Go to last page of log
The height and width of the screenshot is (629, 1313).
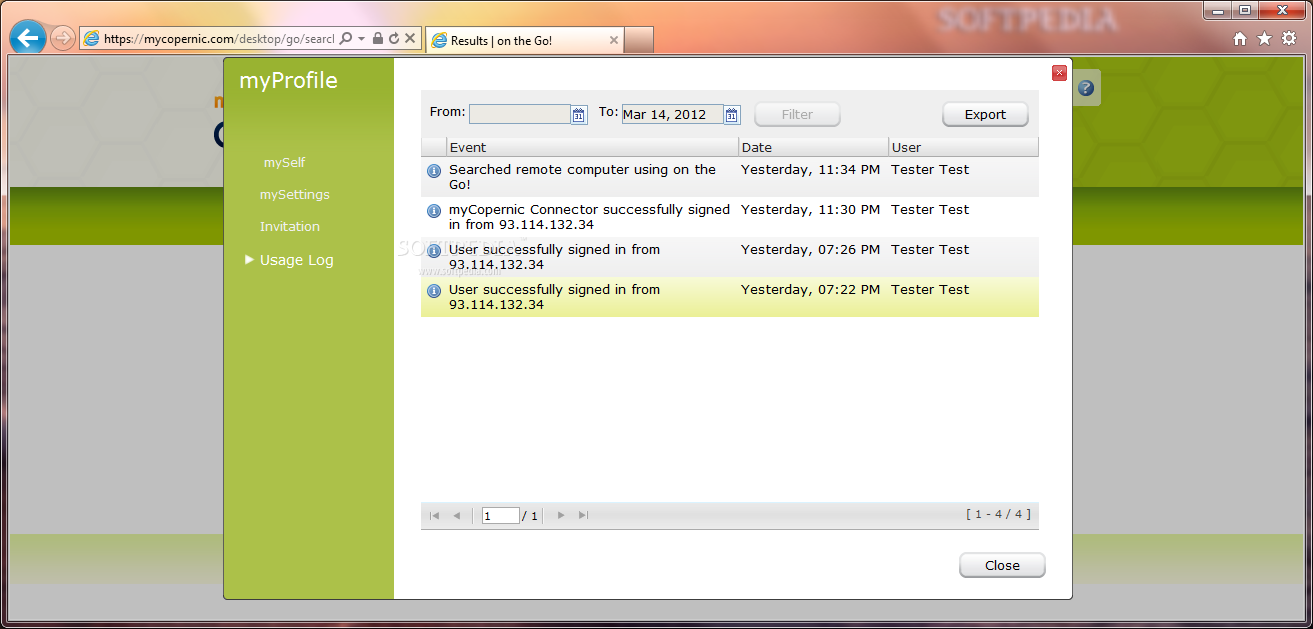(584, 515)
